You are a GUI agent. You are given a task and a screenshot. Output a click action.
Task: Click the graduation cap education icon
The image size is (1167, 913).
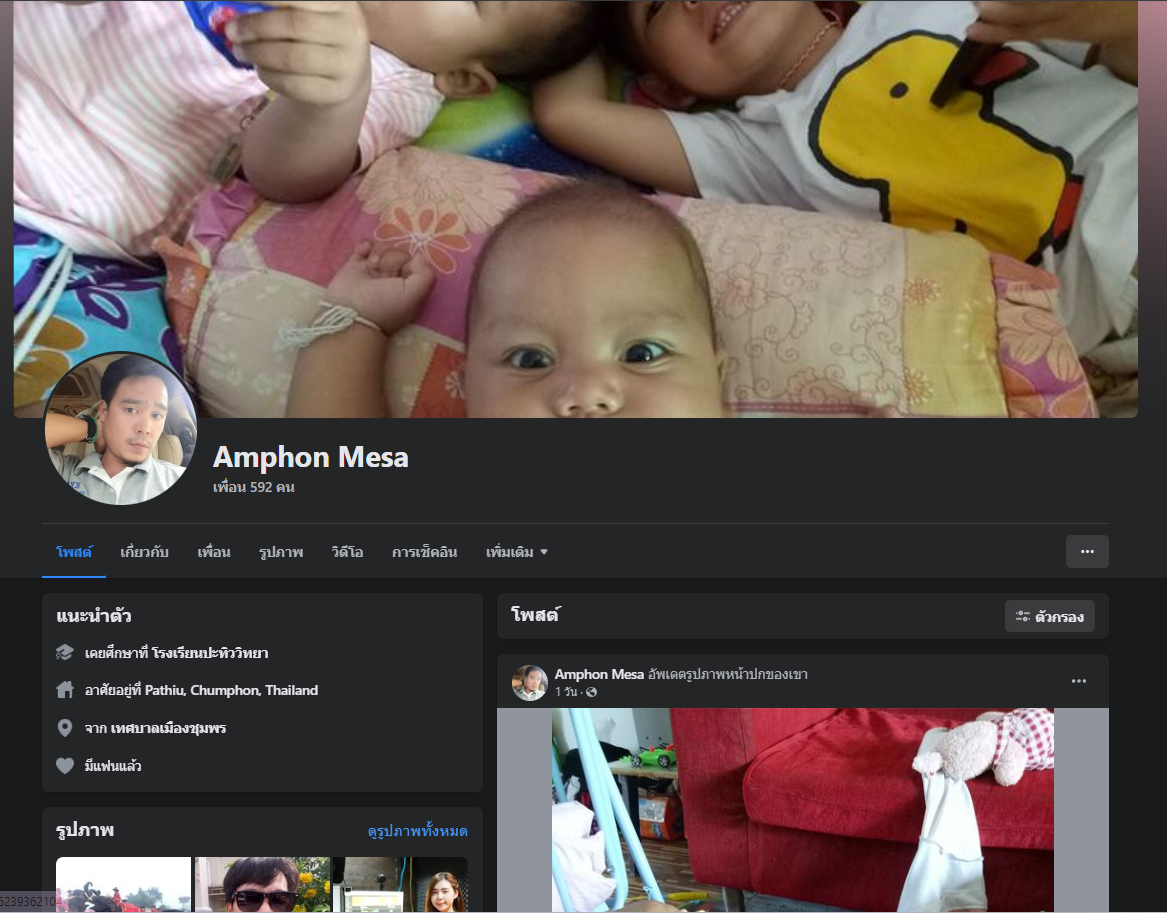pyautogui.click(x=65, y=653)
